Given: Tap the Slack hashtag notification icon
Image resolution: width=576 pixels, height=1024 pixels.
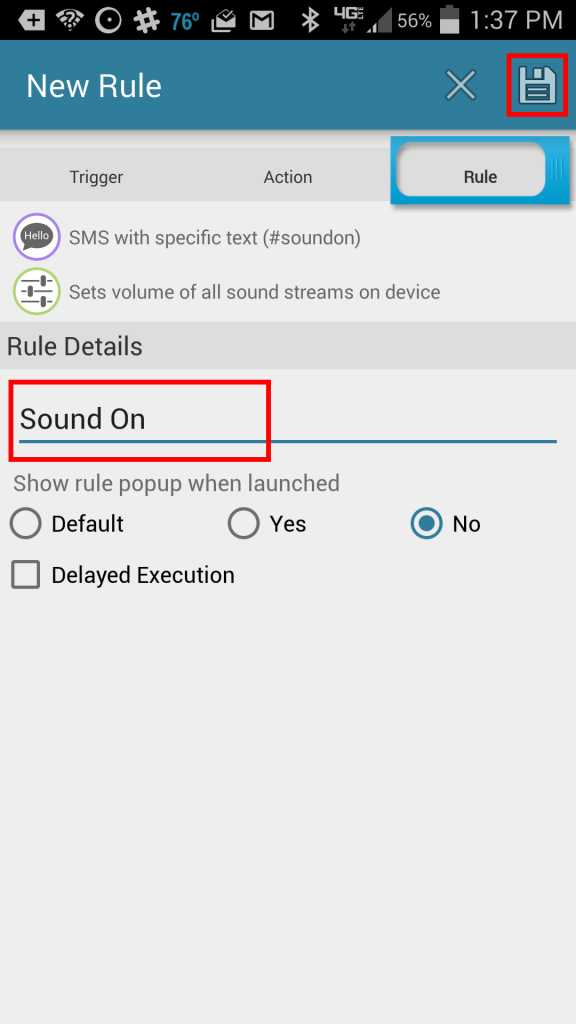Looking at the screenshot, I should tap(146, 20).
